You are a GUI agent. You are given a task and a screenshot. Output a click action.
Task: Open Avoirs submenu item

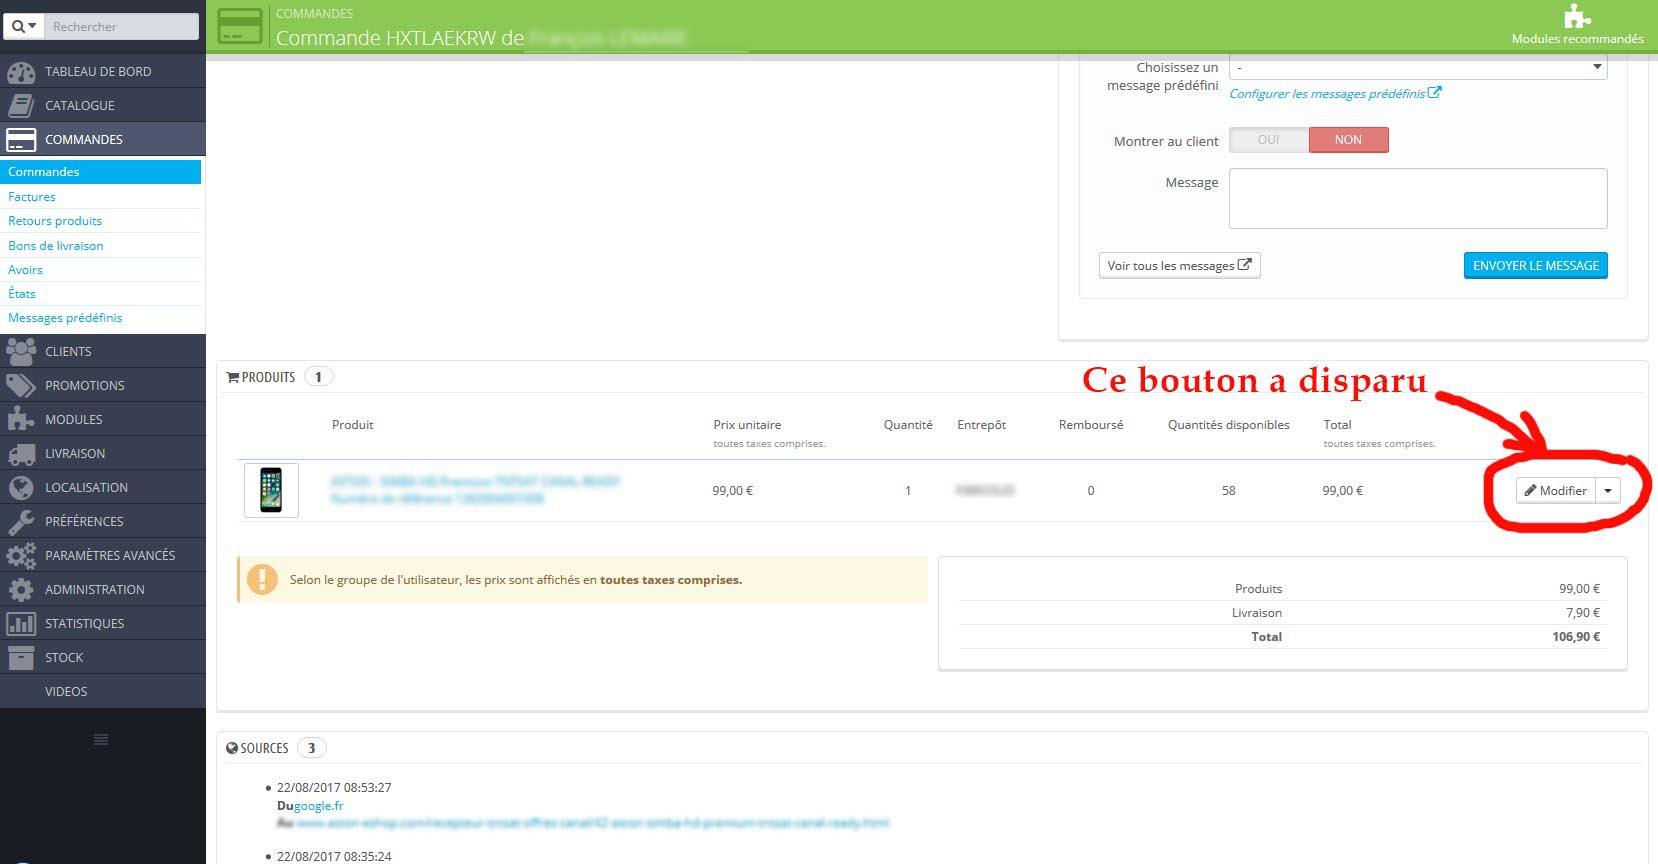coord(25,270)
